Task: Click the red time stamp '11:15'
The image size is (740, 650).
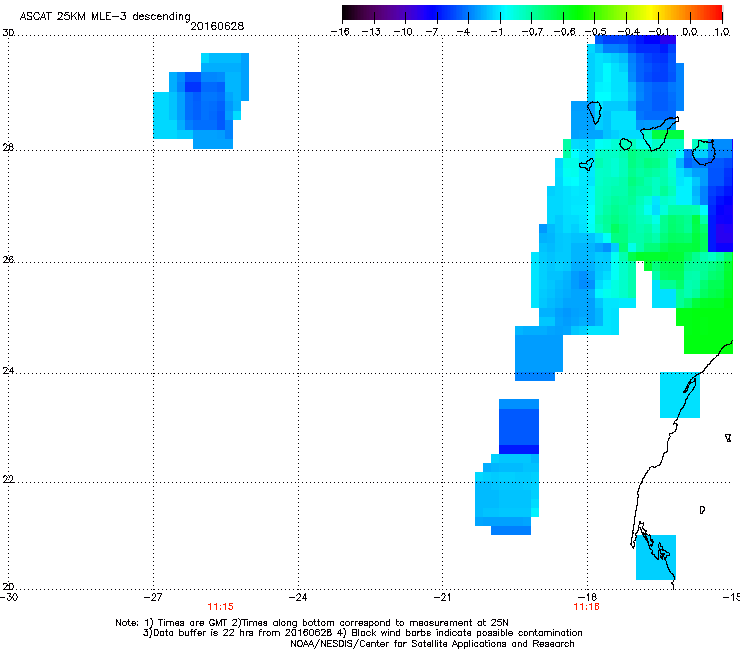Action: [220, 607]
